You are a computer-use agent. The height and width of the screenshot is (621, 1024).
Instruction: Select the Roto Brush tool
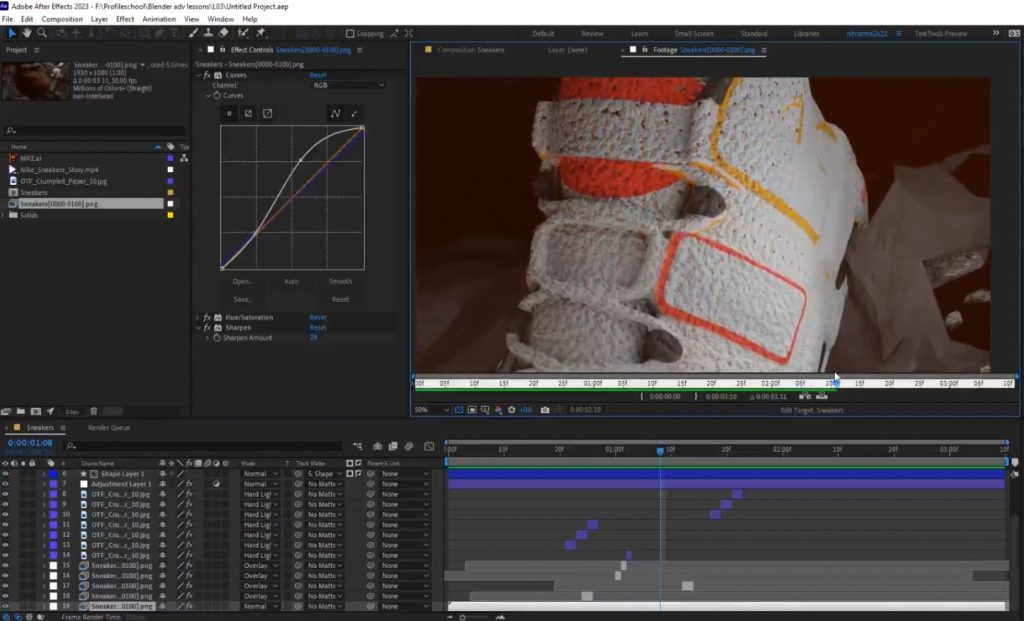pyautogui.click(x=243, y=33)
